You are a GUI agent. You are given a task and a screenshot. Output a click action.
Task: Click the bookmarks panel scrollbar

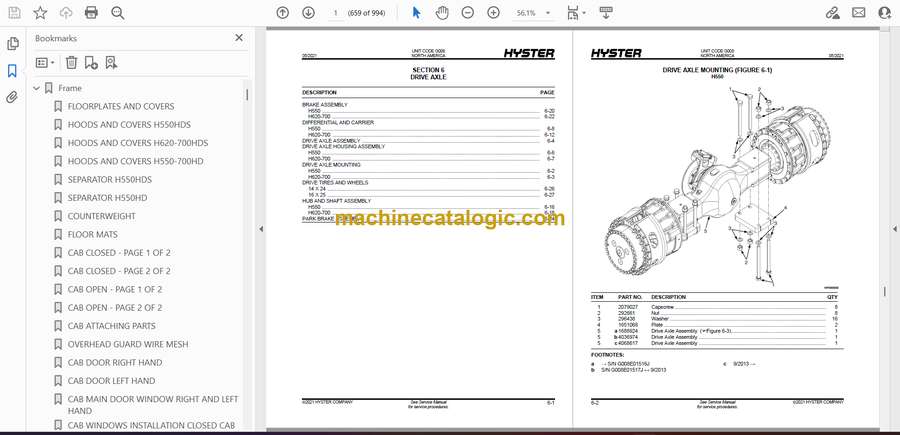pyautogui.click(x=247, y=95)
